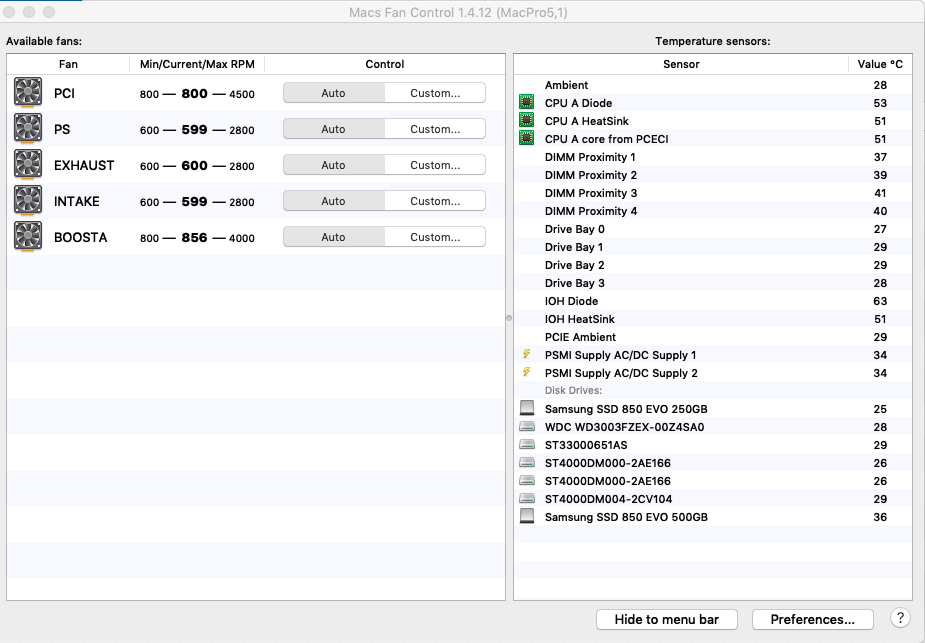
Task: Select Drive Bay 0 sensor row
Action: (713, 229)
